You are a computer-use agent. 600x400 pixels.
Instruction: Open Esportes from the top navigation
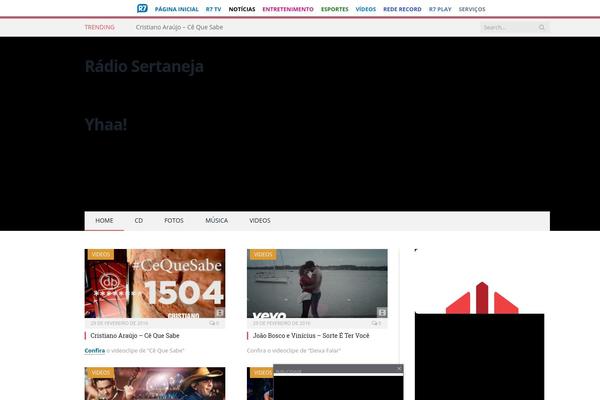pos(334,9)
